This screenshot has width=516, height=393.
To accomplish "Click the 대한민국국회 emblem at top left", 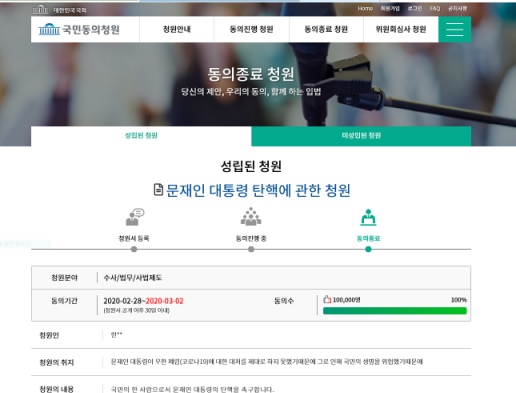I will tap(41, 10).
